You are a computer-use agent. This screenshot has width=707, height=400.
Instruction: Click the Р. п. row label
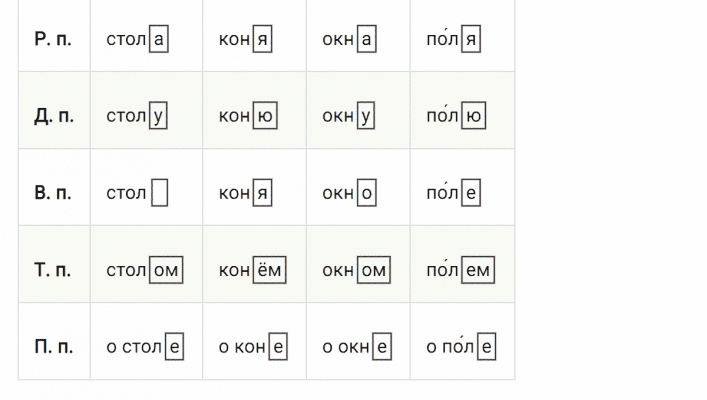(53, 39)
